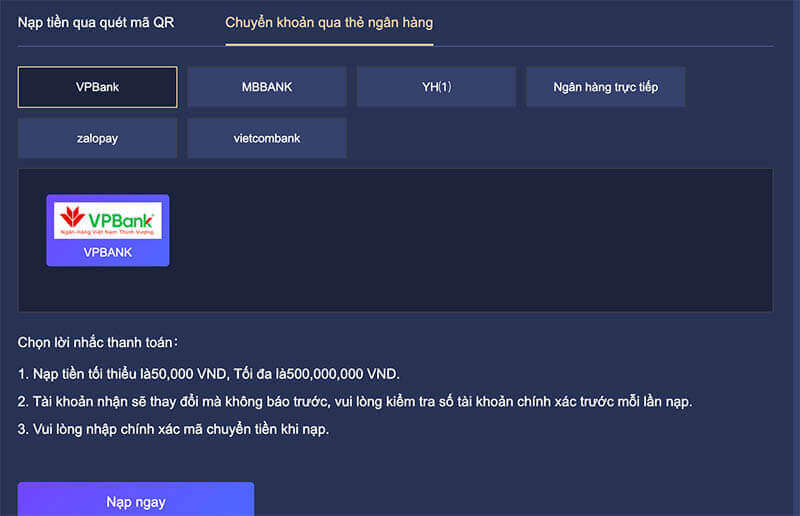Click note 2 about Tài khoản nhận
The height and width of the screenshot is (516, 800).
coord(355,402)
